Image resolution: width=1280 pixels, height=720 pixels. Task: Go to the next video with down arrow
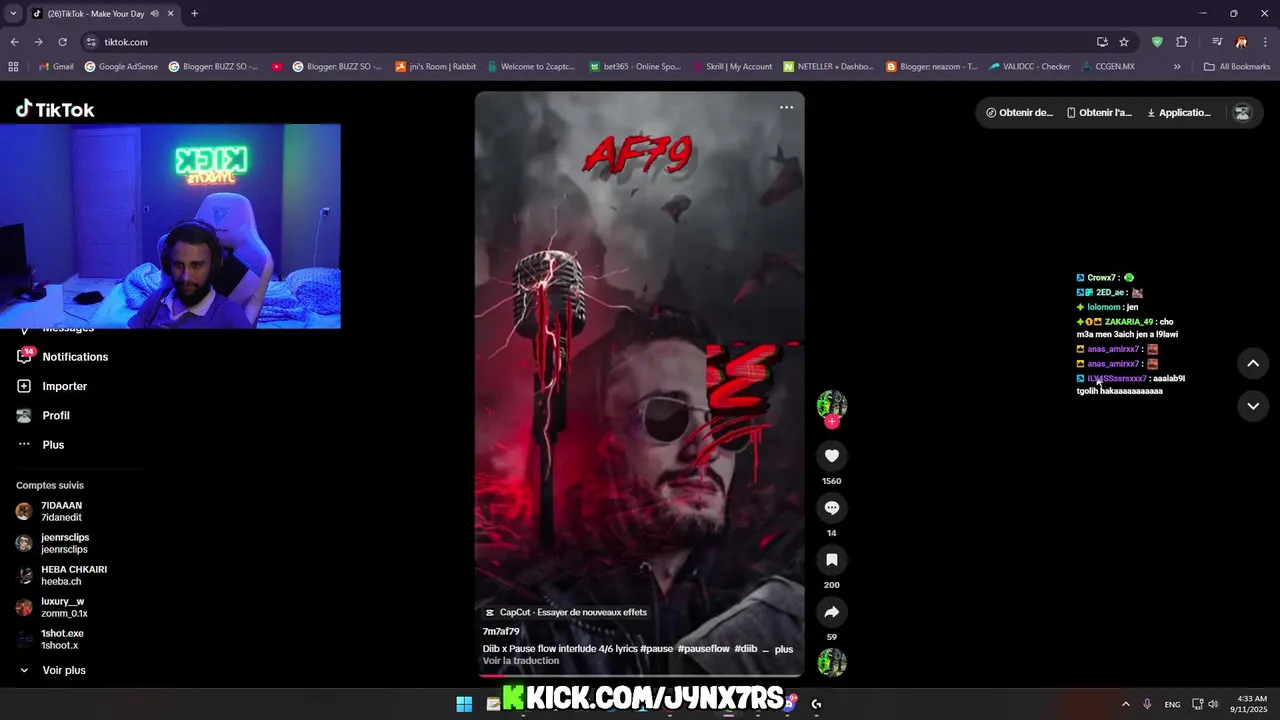pyautogui.click(x=1253, y=406)
